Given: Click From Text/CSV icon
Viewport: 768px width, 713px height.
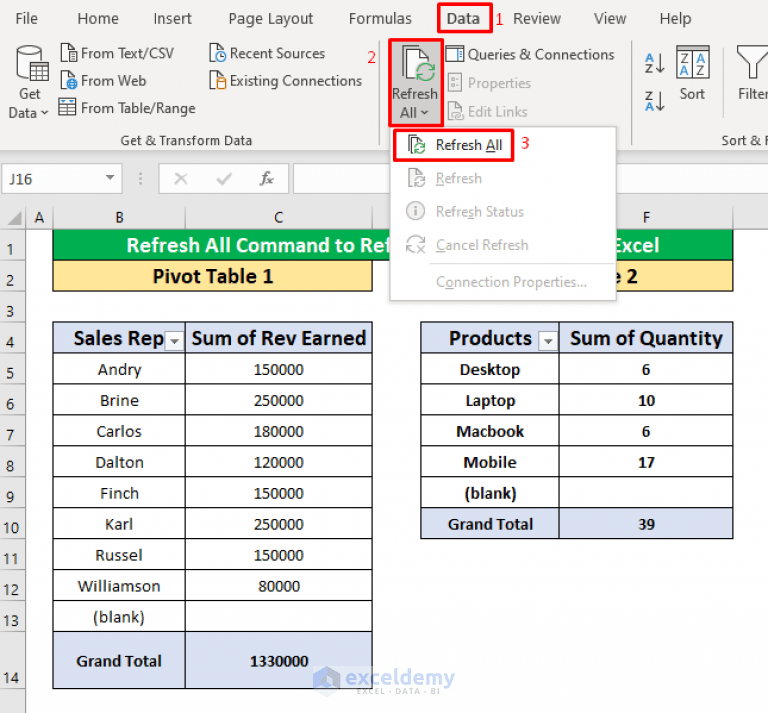Looking at the screenshot, I should [x=69, y=53].
